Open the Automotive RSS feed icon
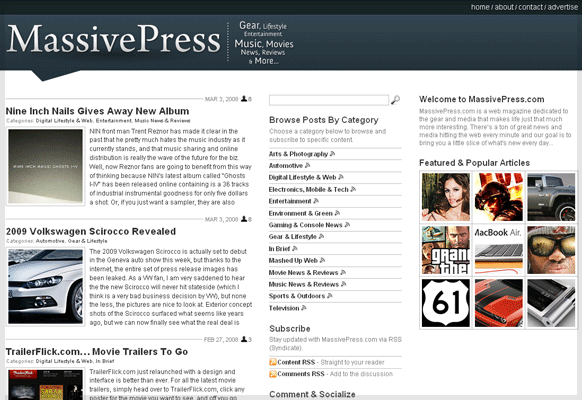Screen dimensions: 582x400 (x=307, y=165)
